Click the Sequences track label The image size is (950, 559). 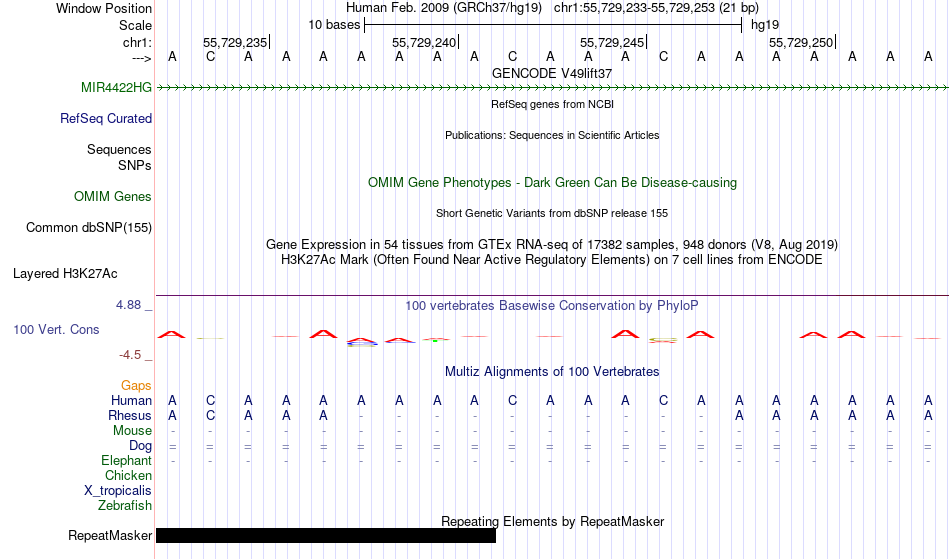(119, 150)
